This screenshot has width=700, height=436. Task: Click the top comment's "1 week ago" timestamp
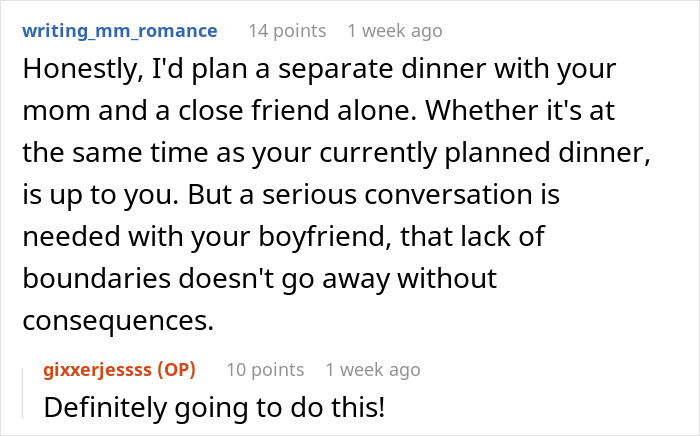394,31
